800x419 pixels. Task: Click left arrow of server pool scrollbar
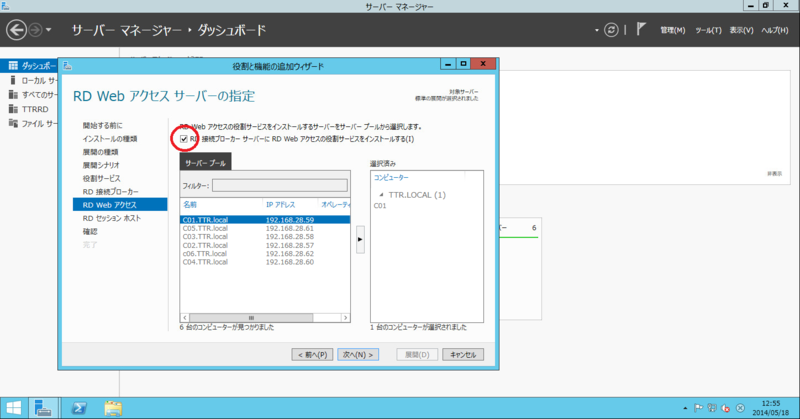(x=185, y=317)
